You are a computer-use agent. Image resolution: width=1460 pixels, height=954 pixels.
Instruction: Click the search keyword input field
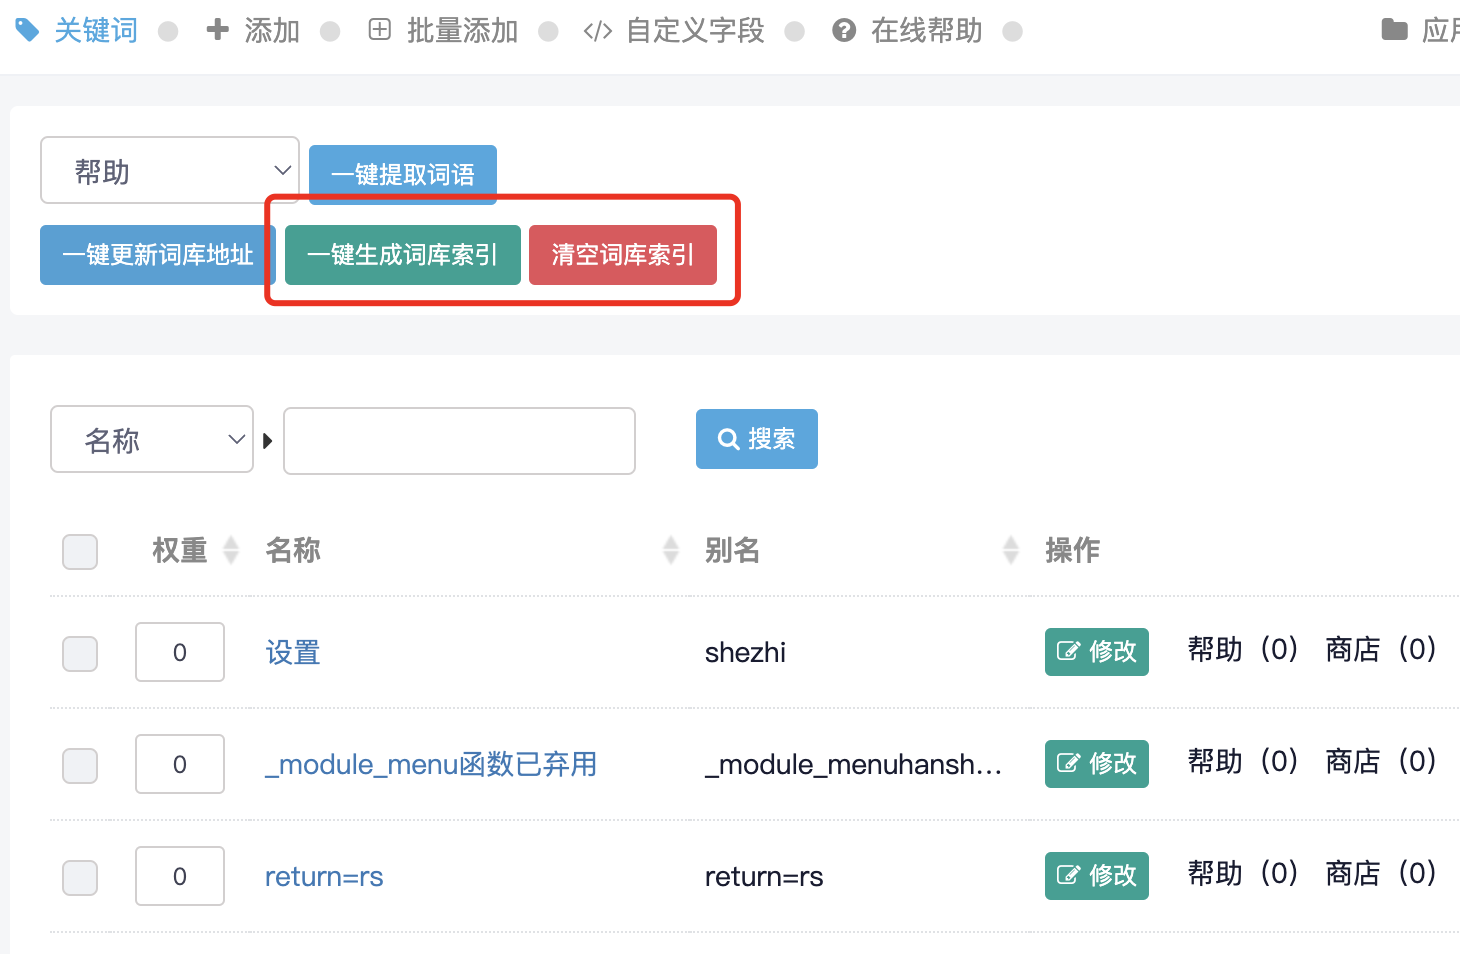pyautogui.click(x=459, y=441)
